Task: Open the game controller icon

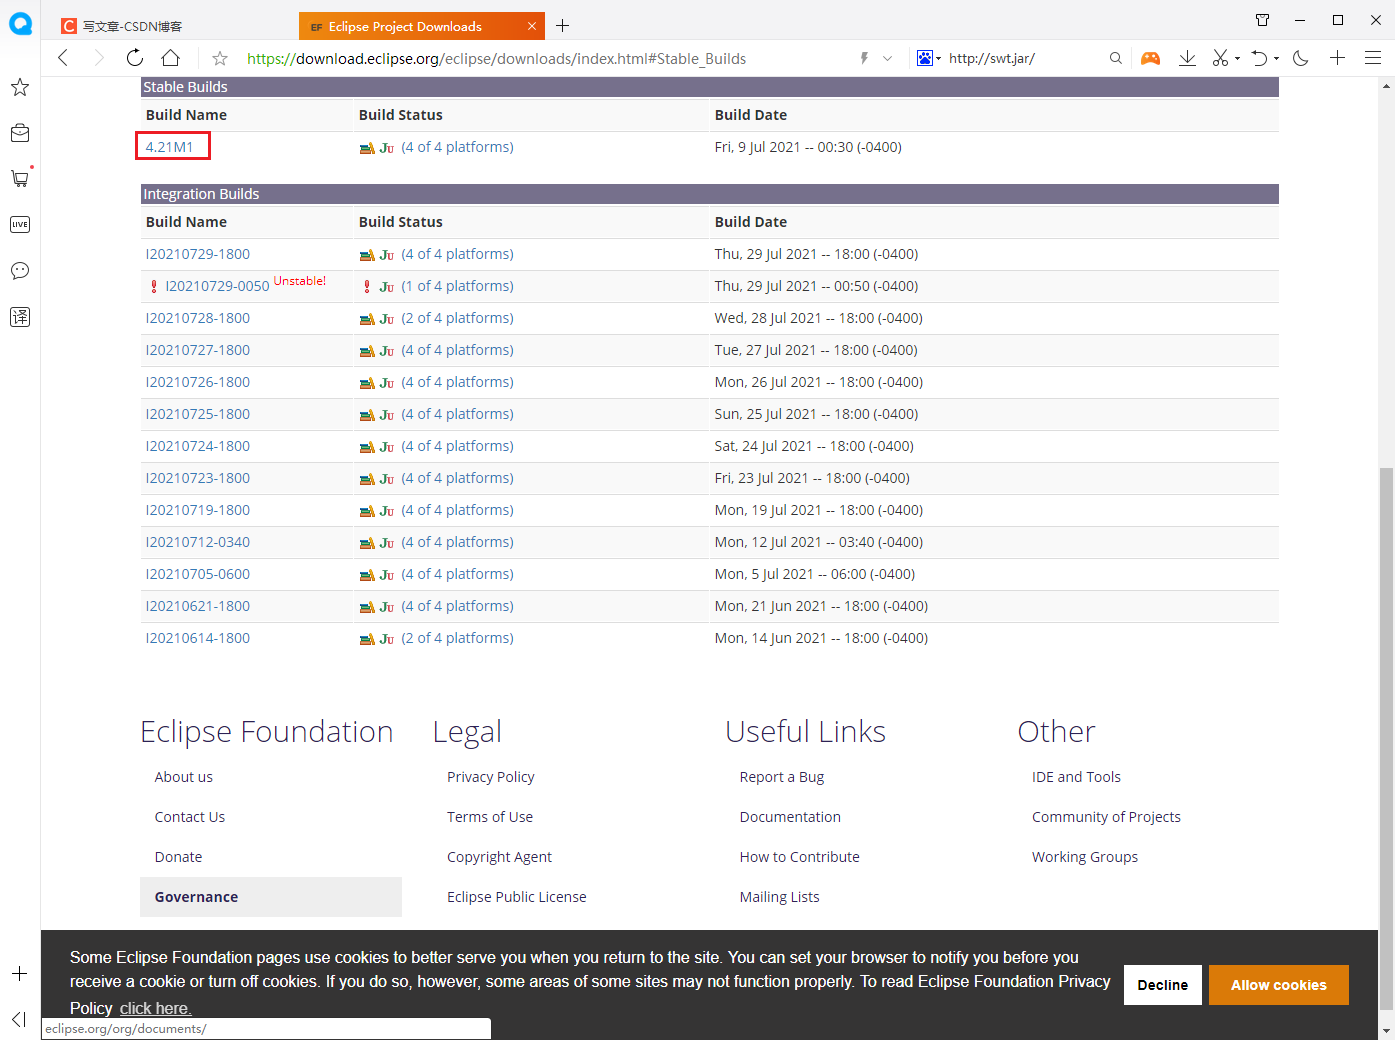Action: pos(1151,58)
